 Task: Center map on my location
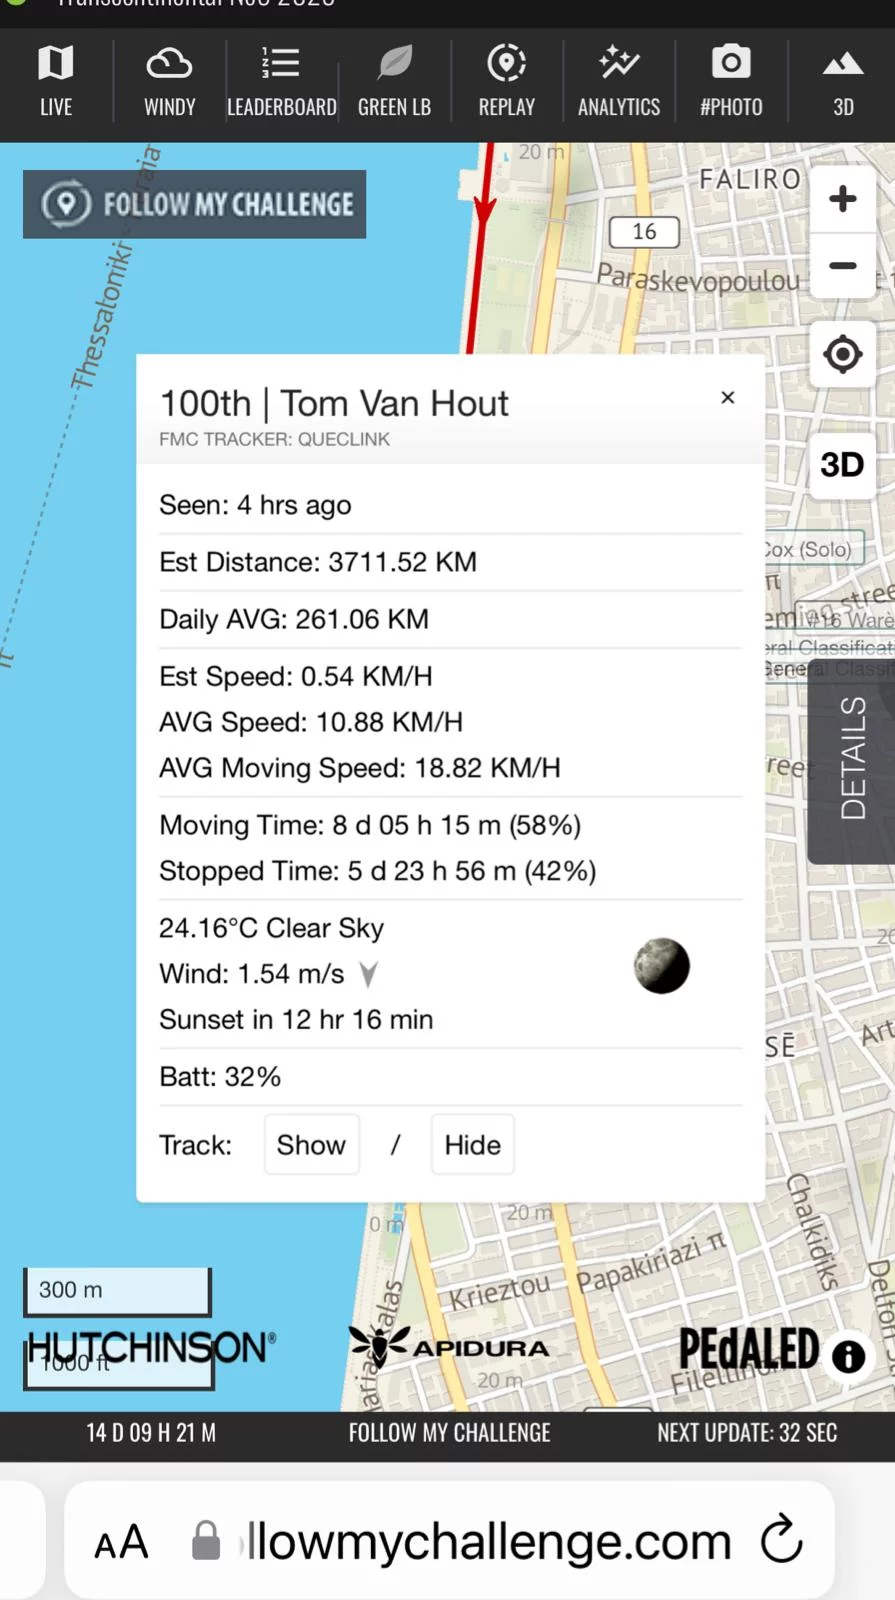842,354
